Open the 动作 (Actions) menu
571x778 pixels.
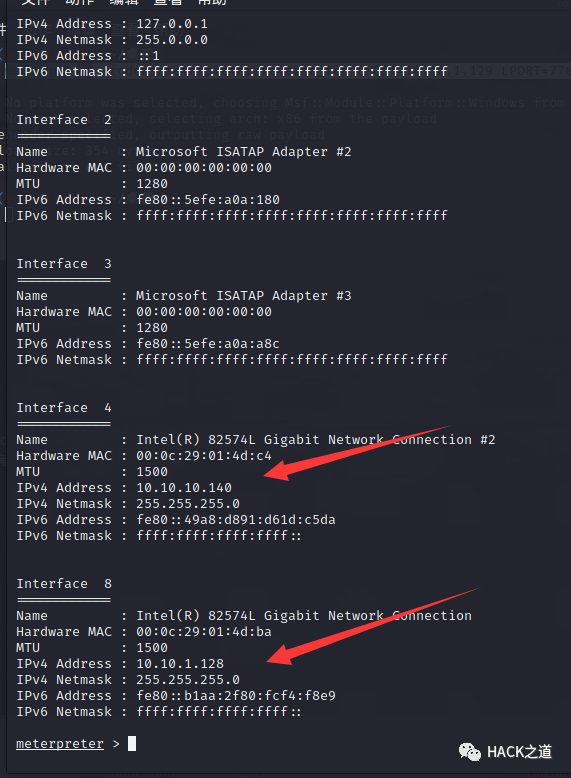point(80,2)
